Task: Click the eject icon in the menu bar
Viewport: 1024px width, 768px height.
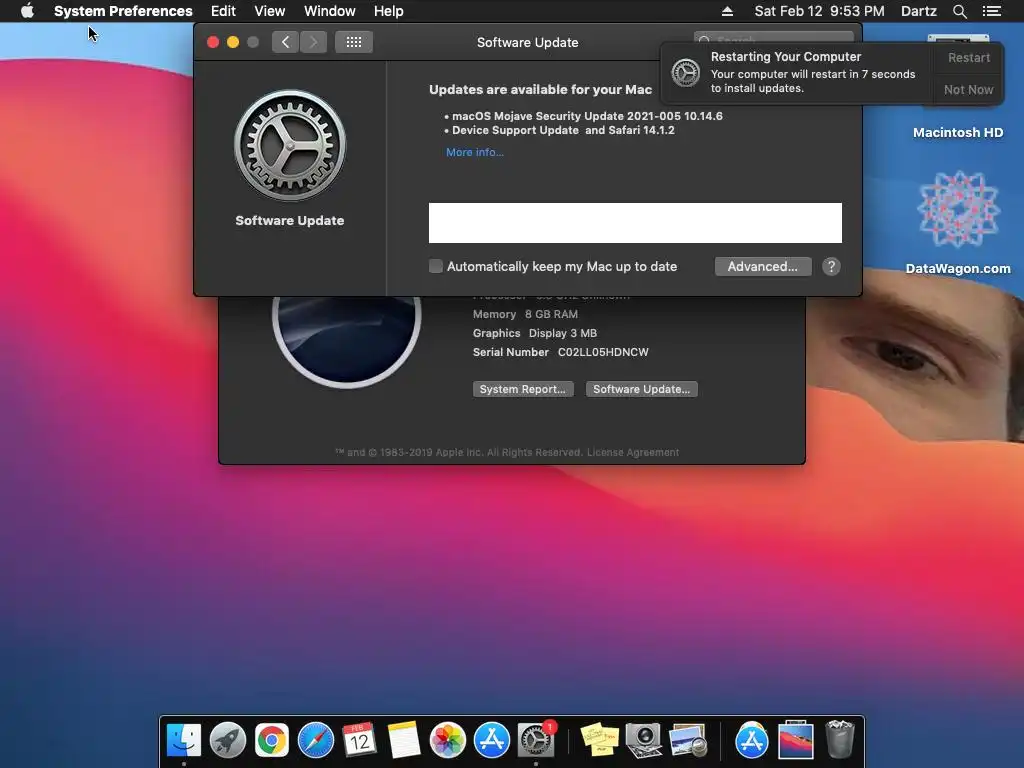Action: click(727, 11)
